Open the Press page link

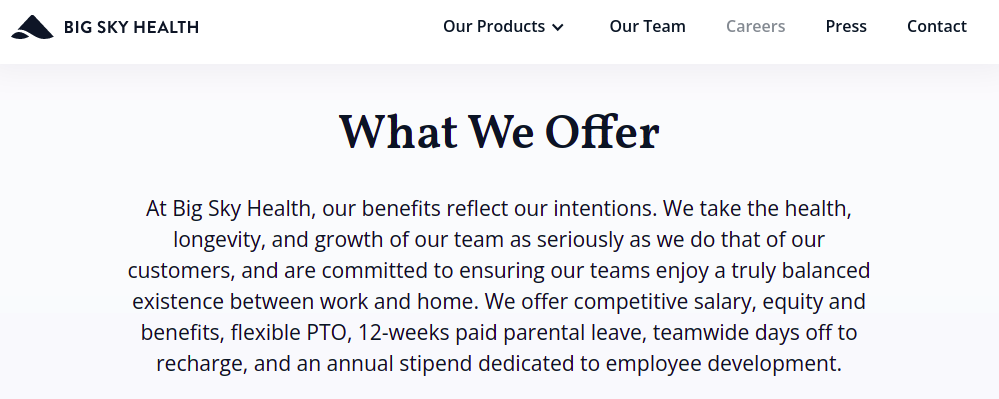point(846,26)
